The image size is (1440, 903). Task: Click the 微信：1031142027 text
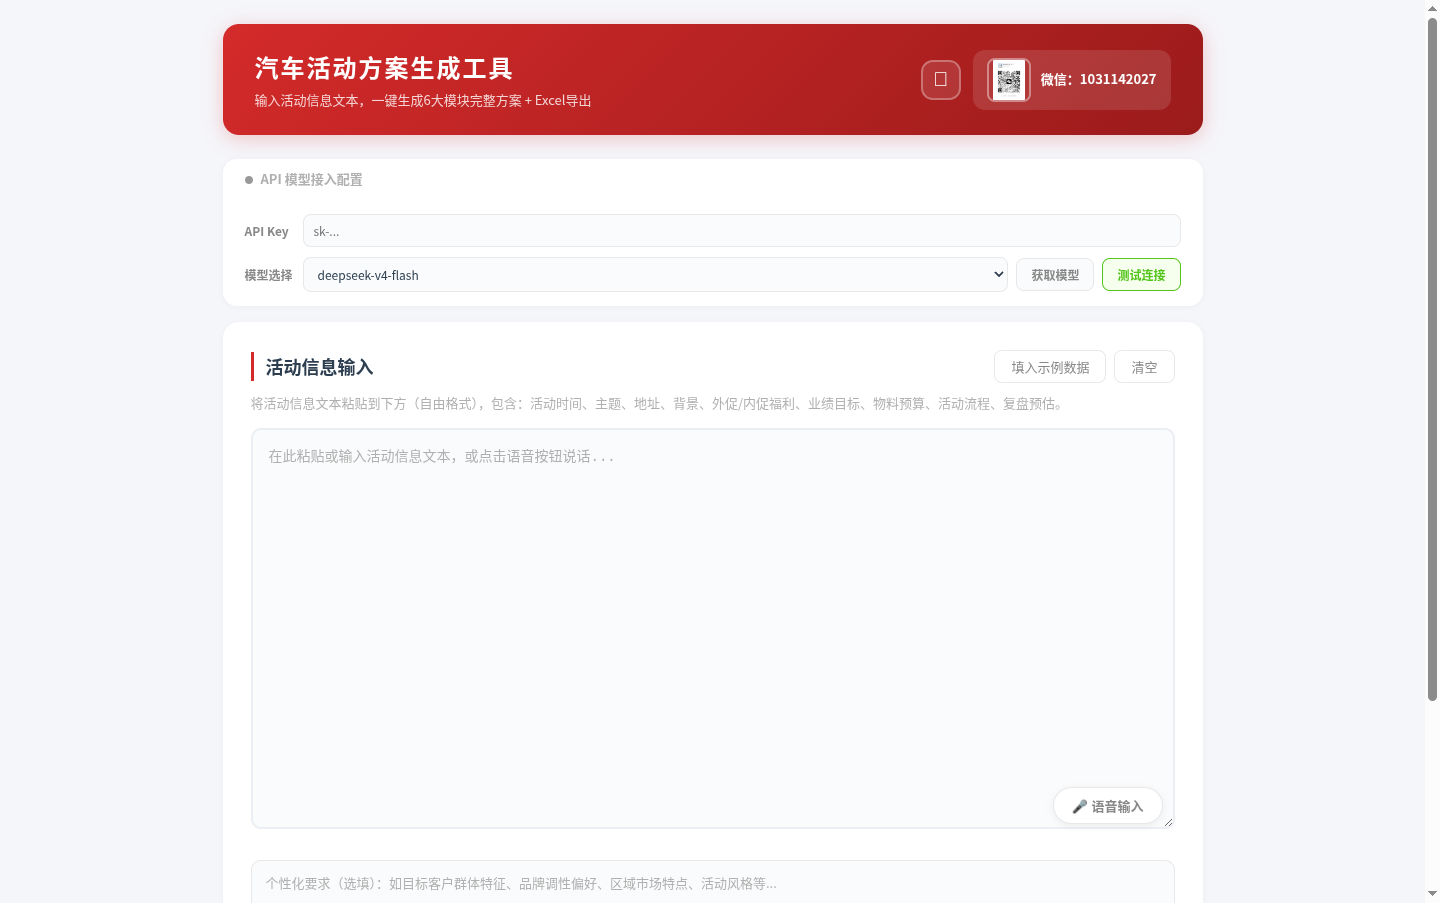(1098, 80)
